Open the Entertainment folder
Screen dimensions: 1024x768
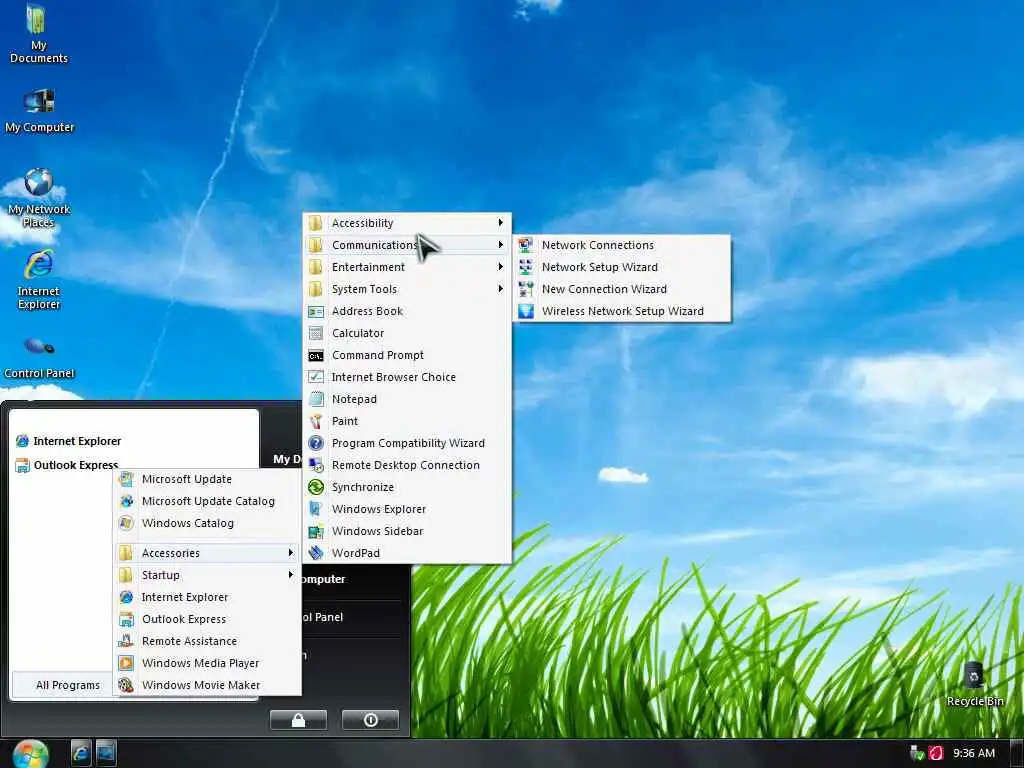407,267
